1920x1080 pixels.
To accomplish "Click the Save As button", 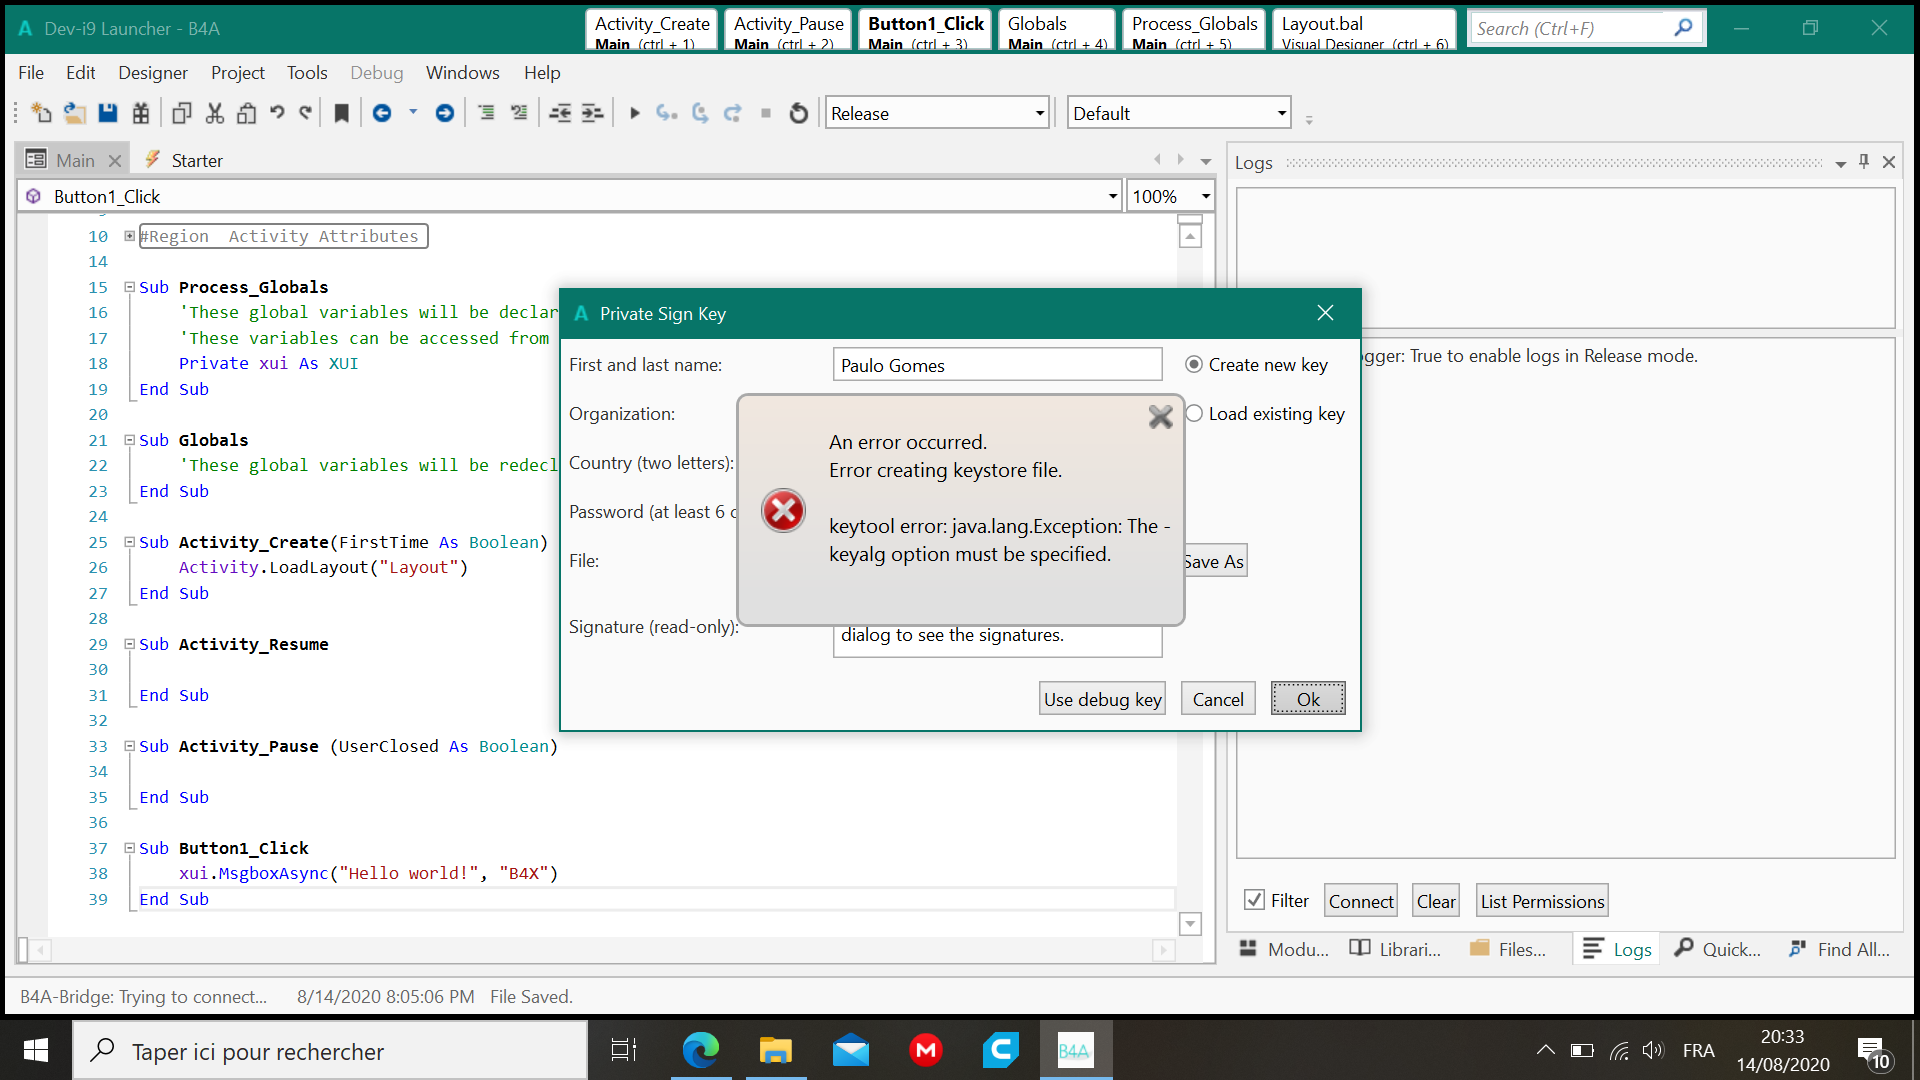I will (x=1214, y=561).
